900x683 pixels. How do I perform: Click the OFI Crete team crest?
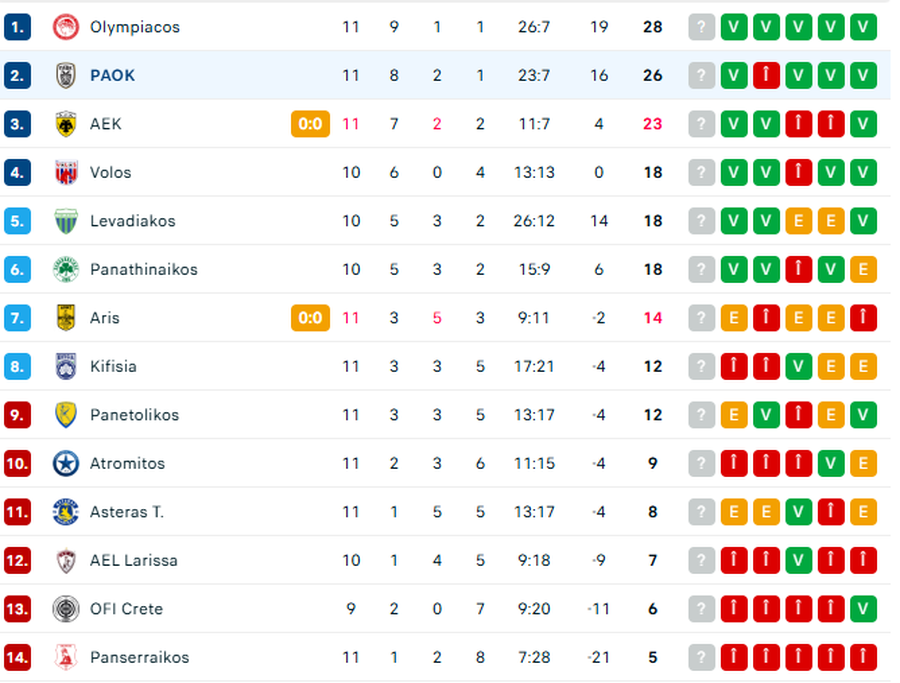[x=65, y=609]
